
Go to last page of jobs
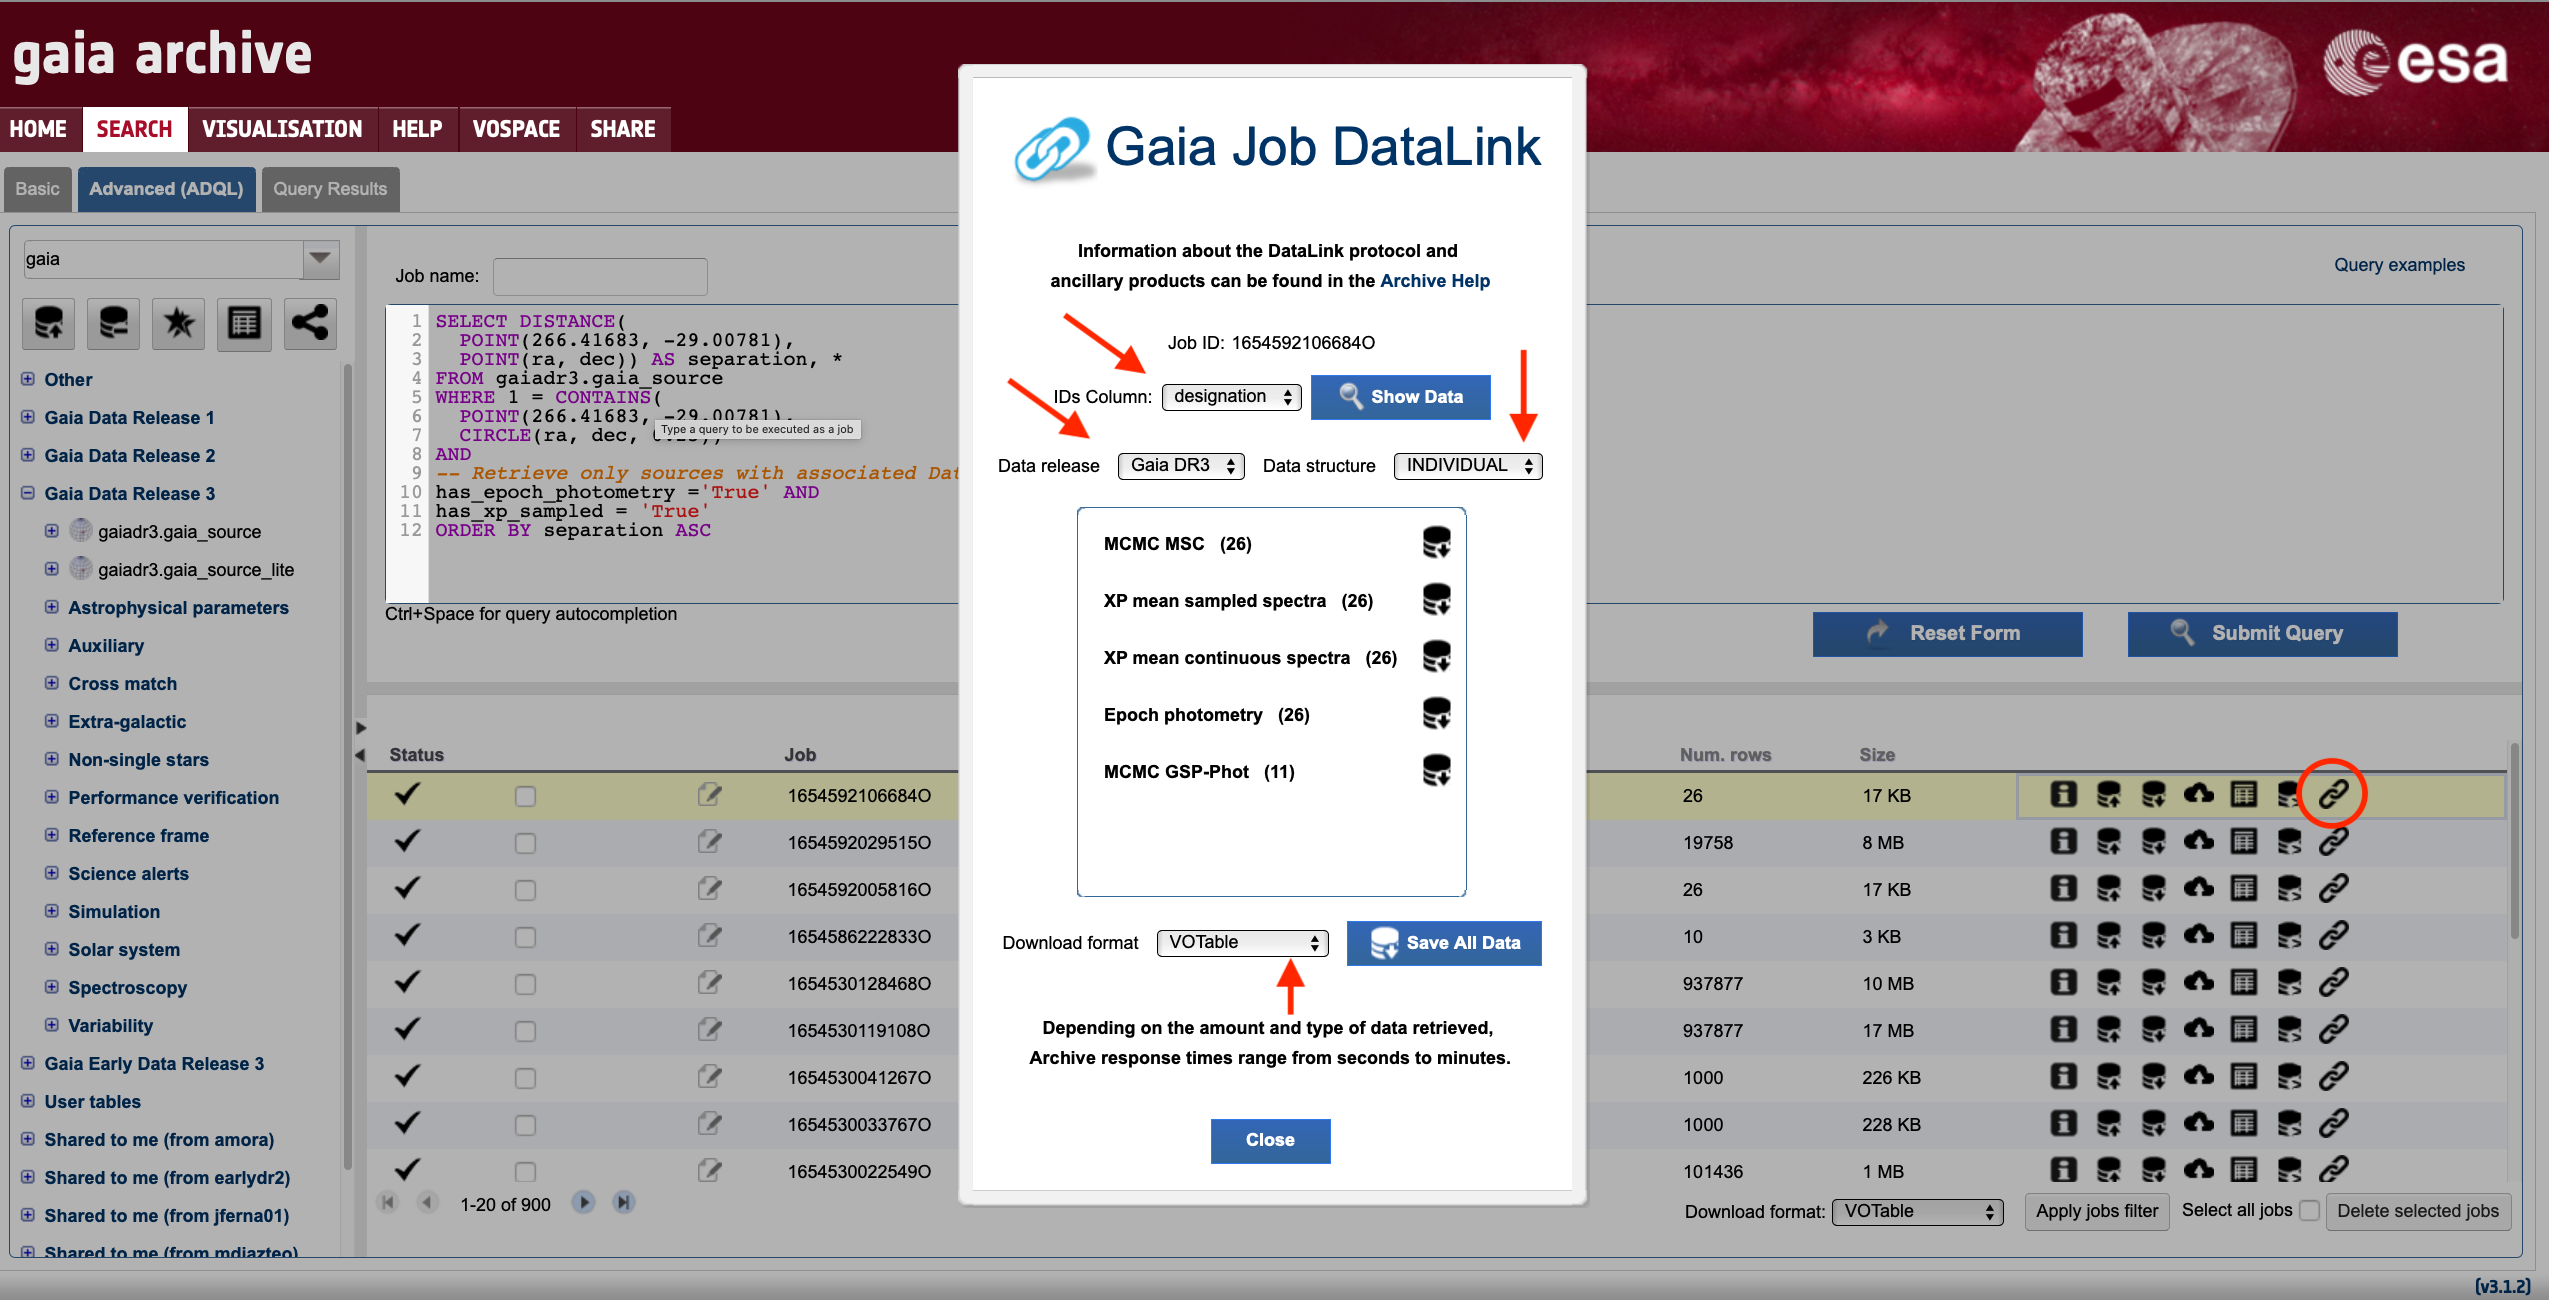click(624, 1203)
